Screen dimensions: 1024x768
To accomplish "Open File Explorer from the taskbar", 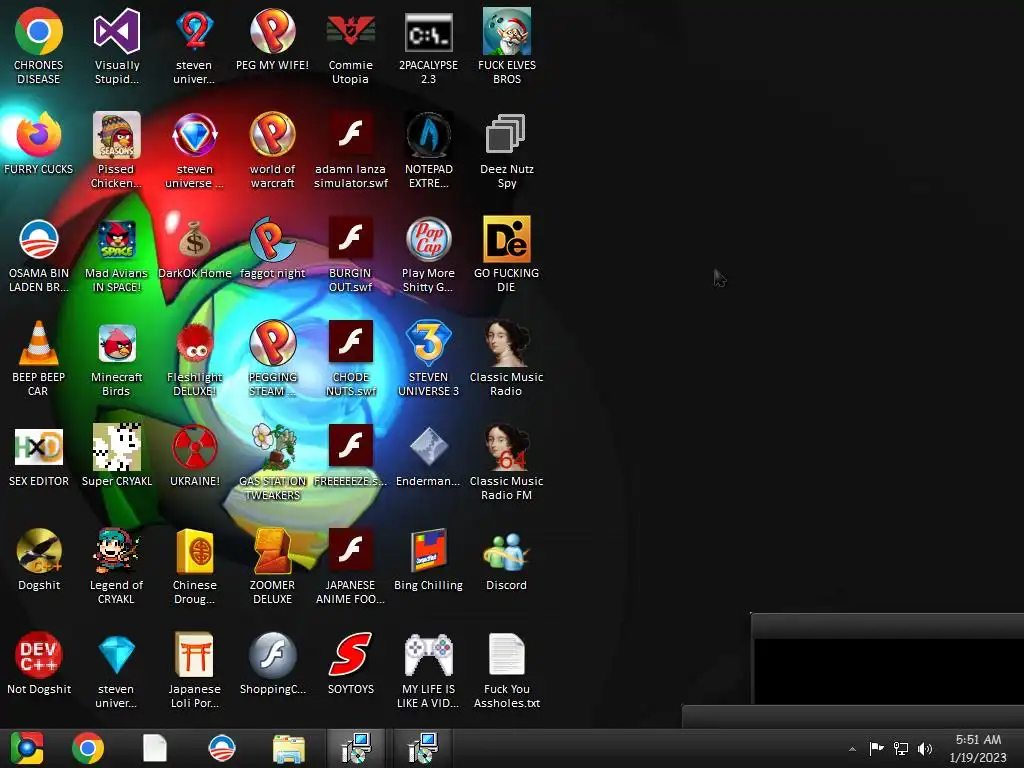I will coord(289,750).
